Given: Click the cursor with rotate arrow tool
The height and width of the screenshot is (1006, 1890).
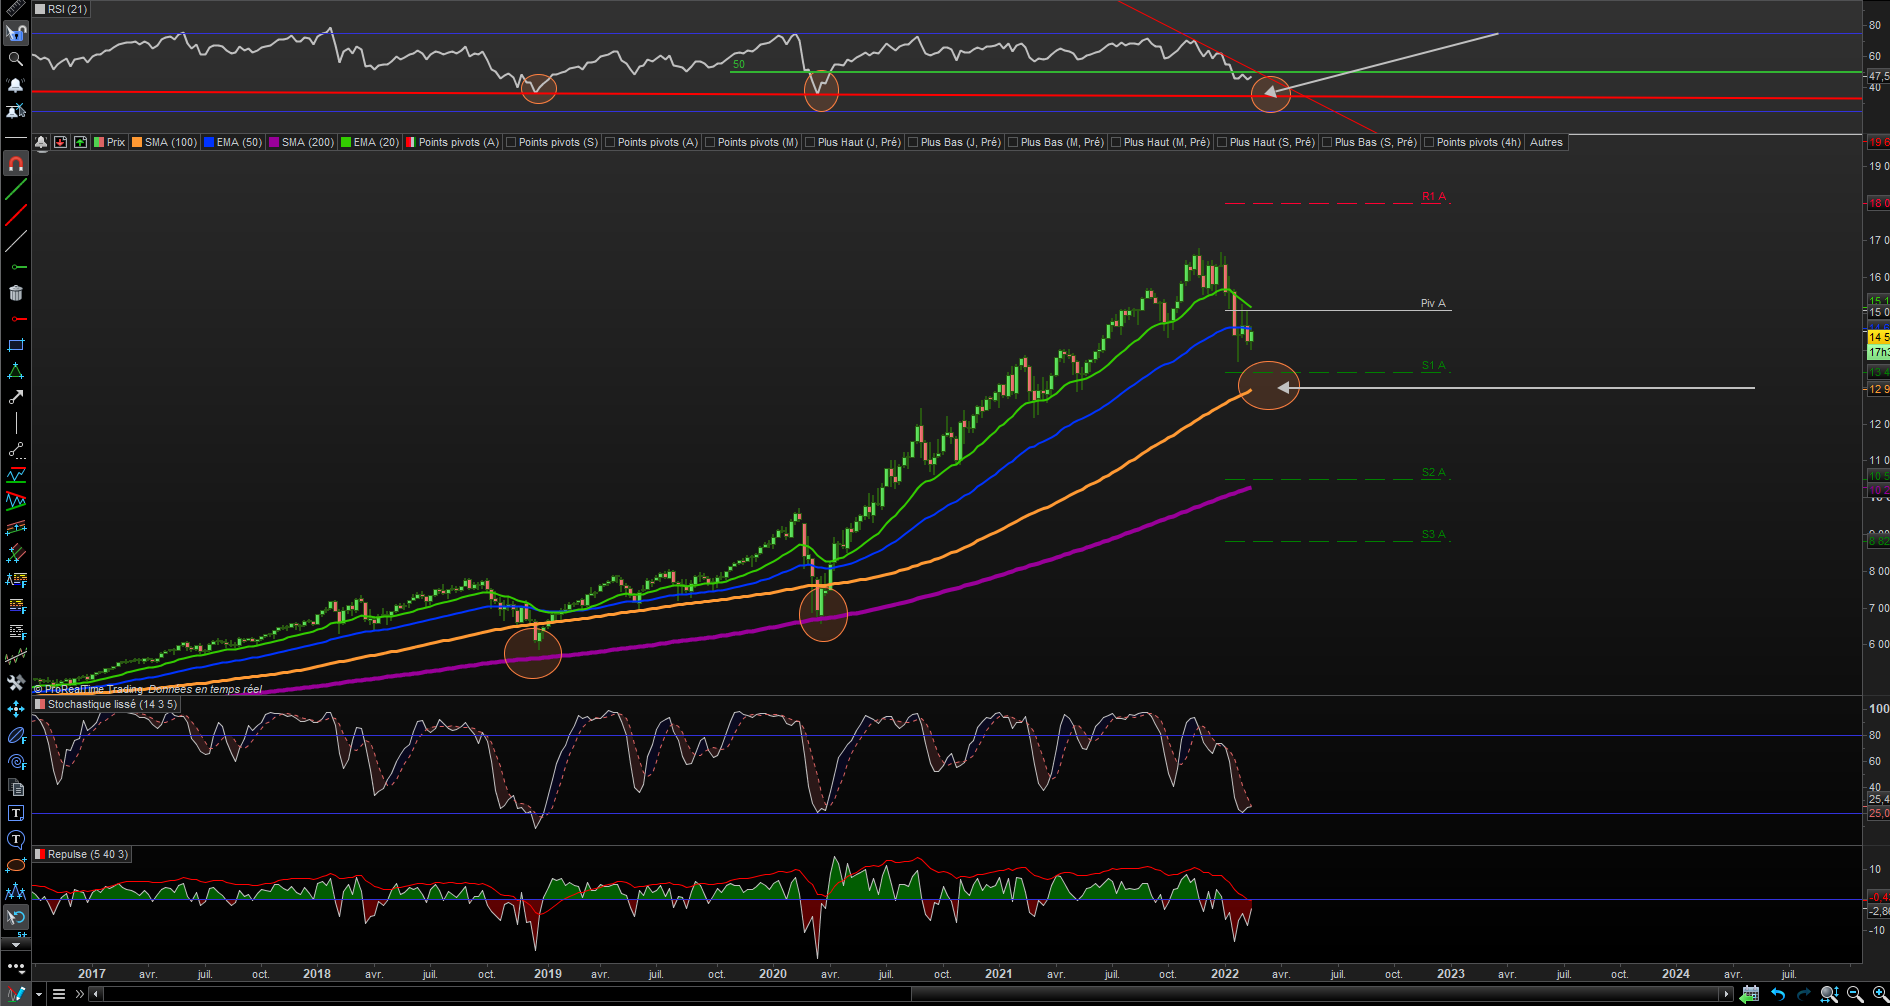Looking at the screenshot, I should tap(15, 917).
